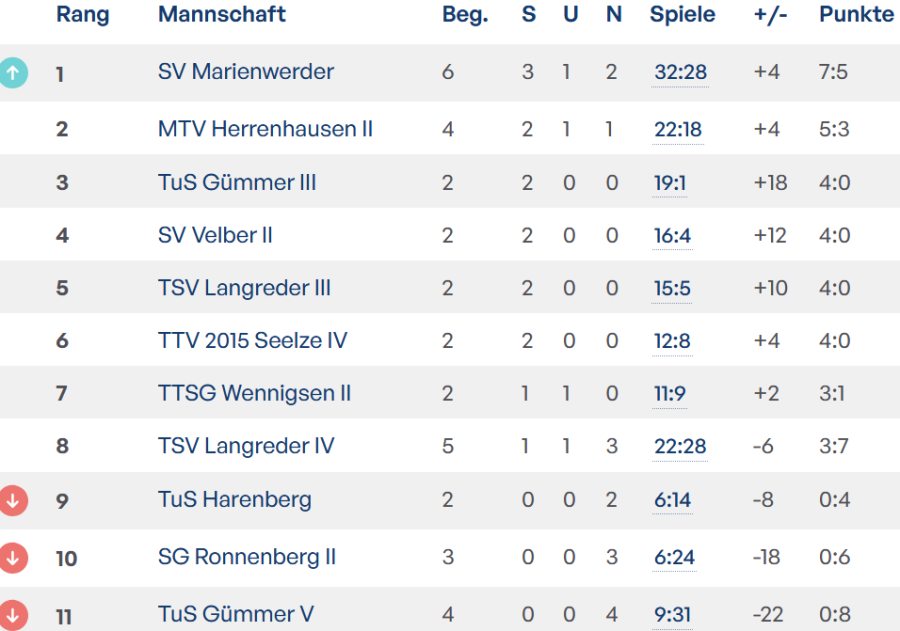The width and height of the screenshot is (900, 631).
Task: Click the Mannschaft column header
Action: 222,14
